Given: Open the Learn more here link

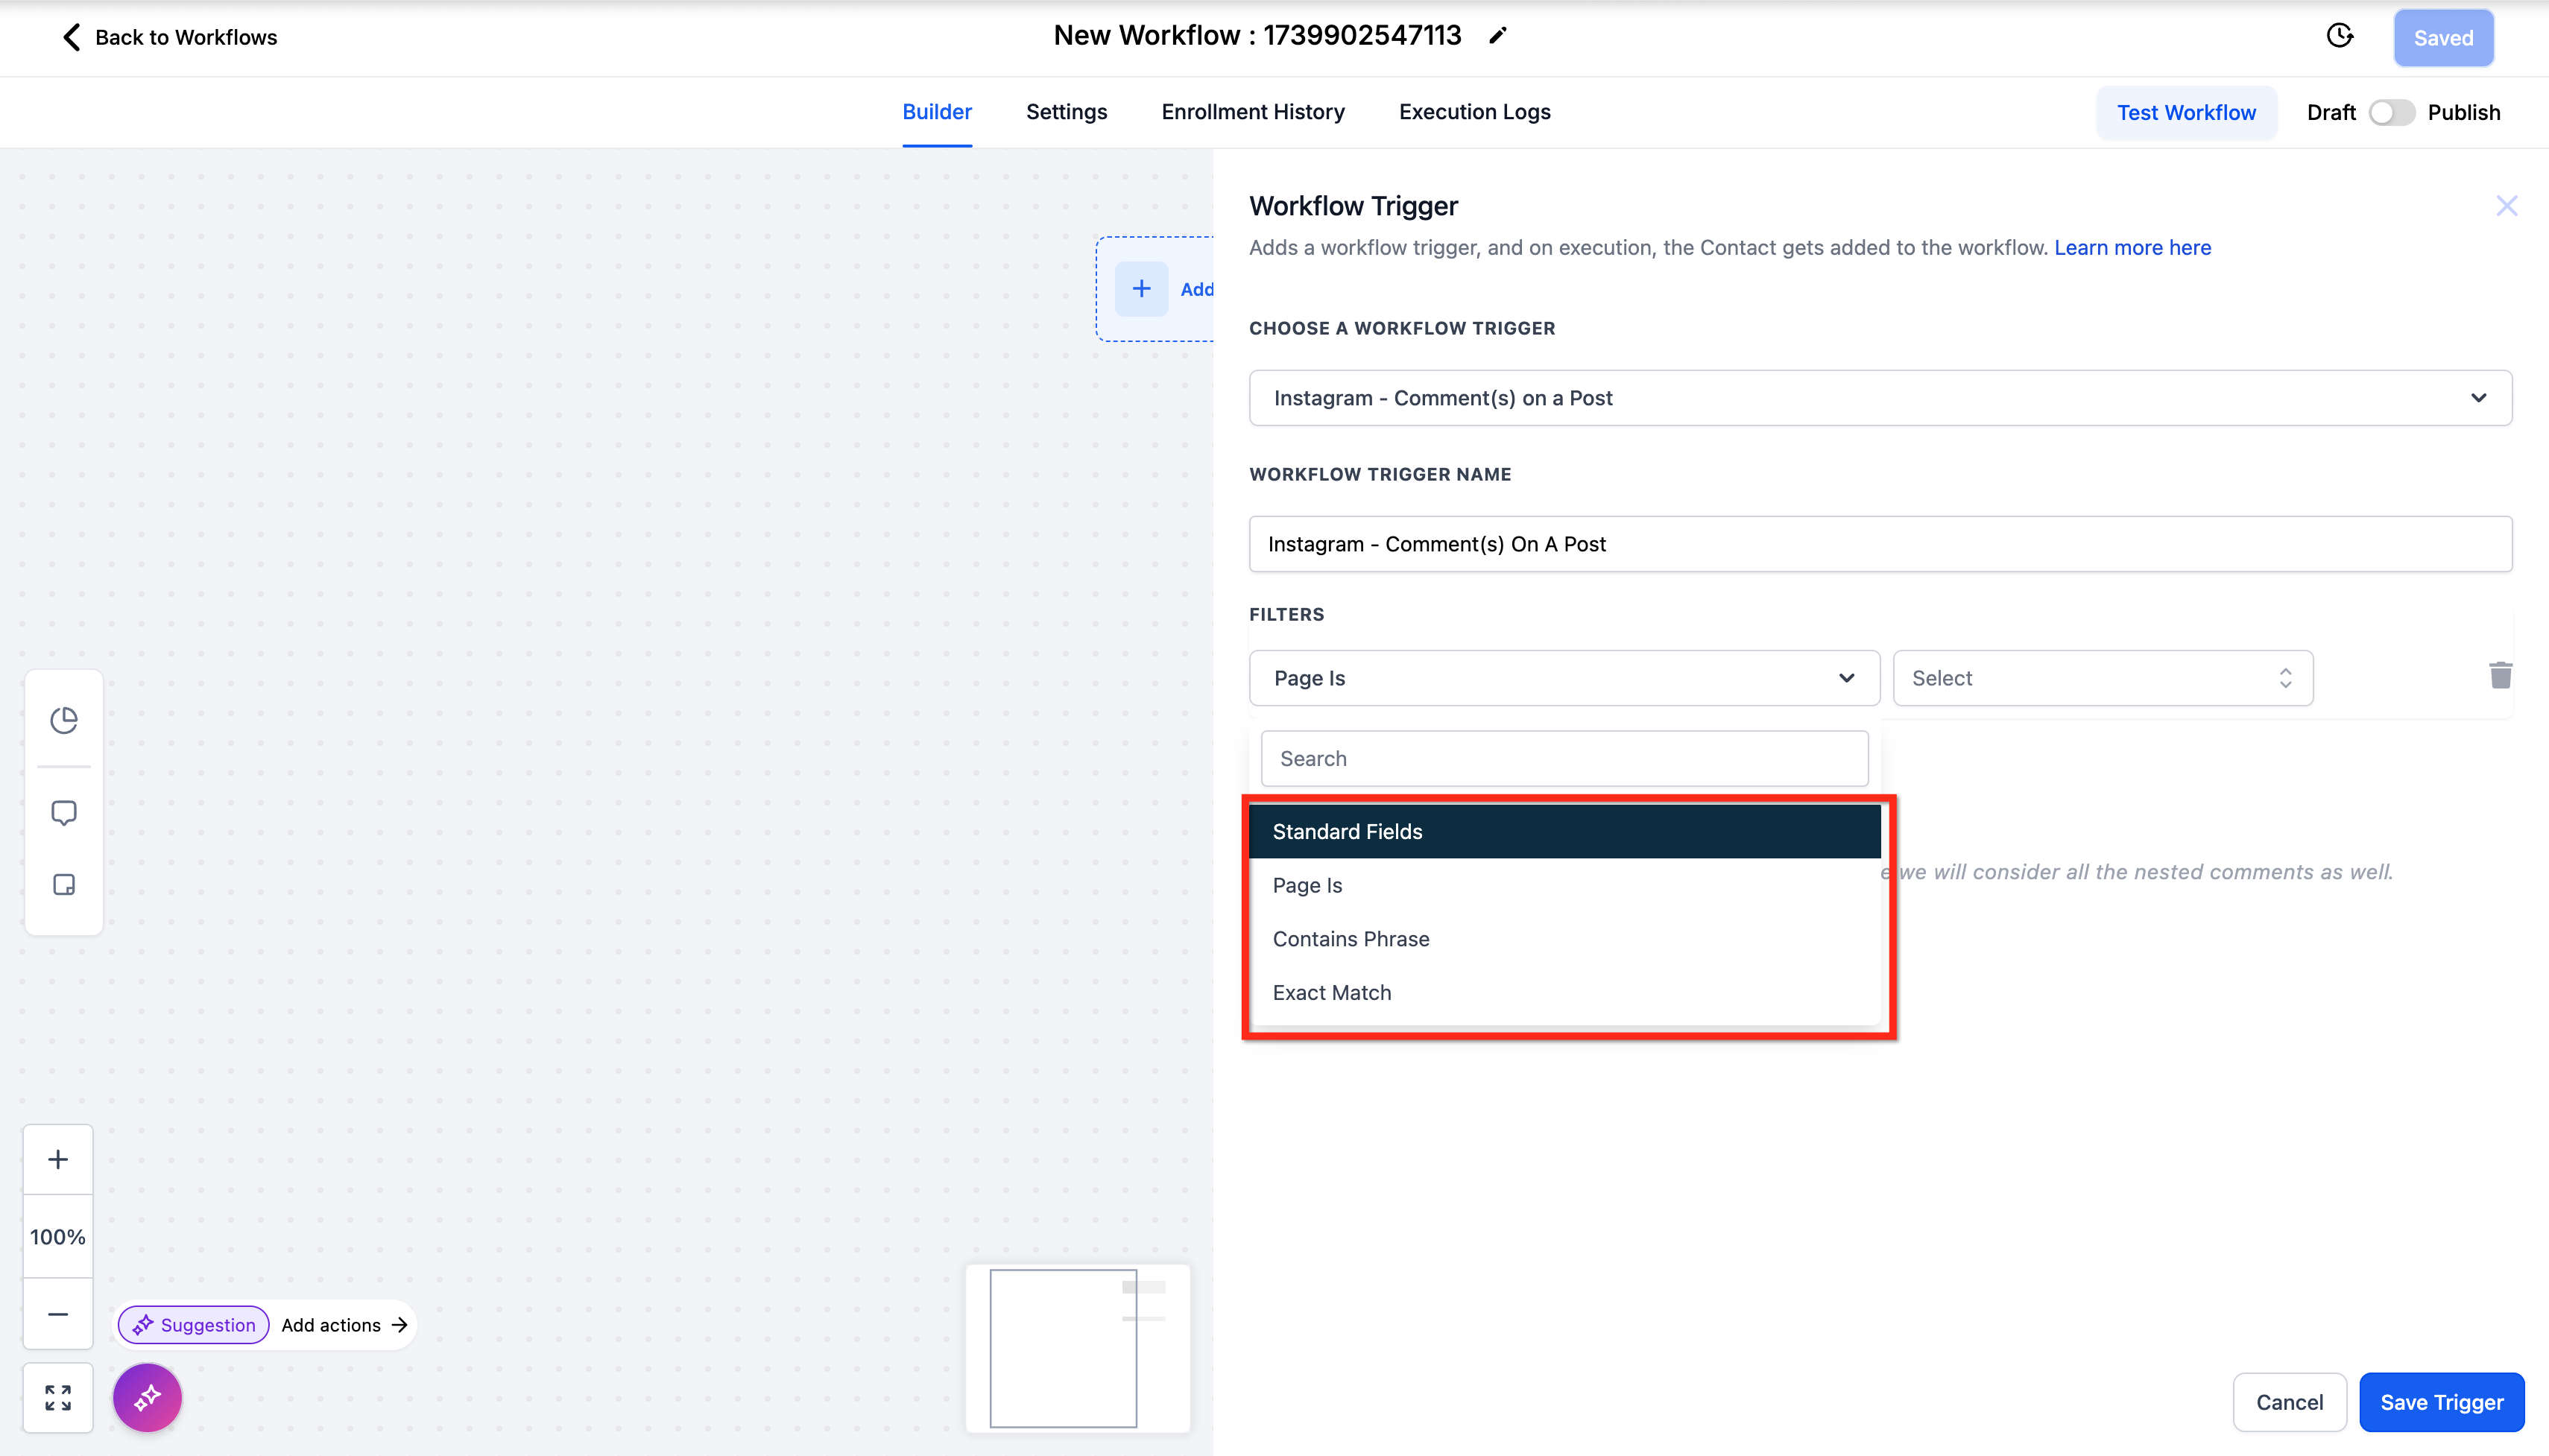Looking at the screenshot, I should click(x=2132, y=247).
